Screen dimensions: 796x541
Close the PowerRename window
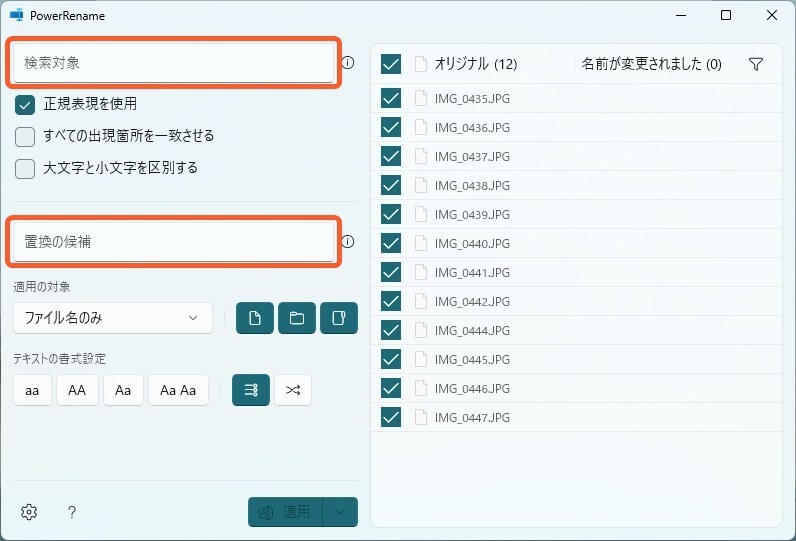772,15
